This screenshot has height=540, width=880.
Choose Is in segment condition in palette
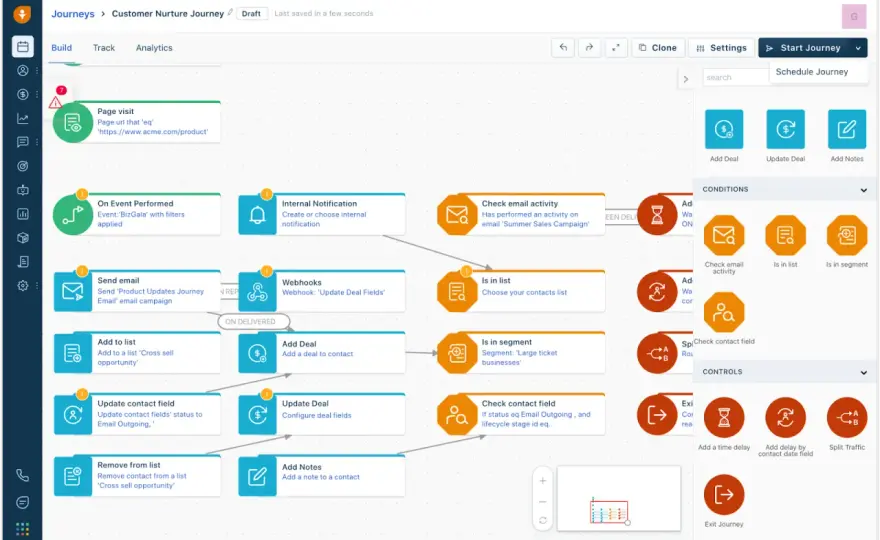point(847,235)
